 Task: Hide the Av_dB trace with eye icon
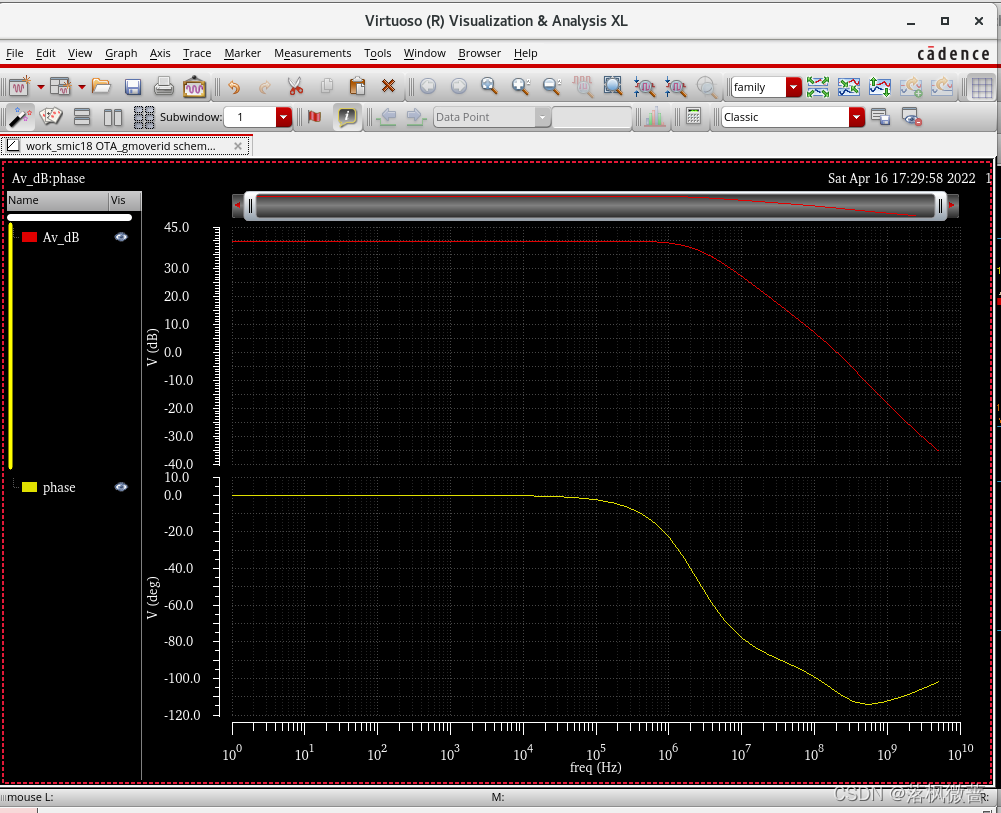[121, 237]
